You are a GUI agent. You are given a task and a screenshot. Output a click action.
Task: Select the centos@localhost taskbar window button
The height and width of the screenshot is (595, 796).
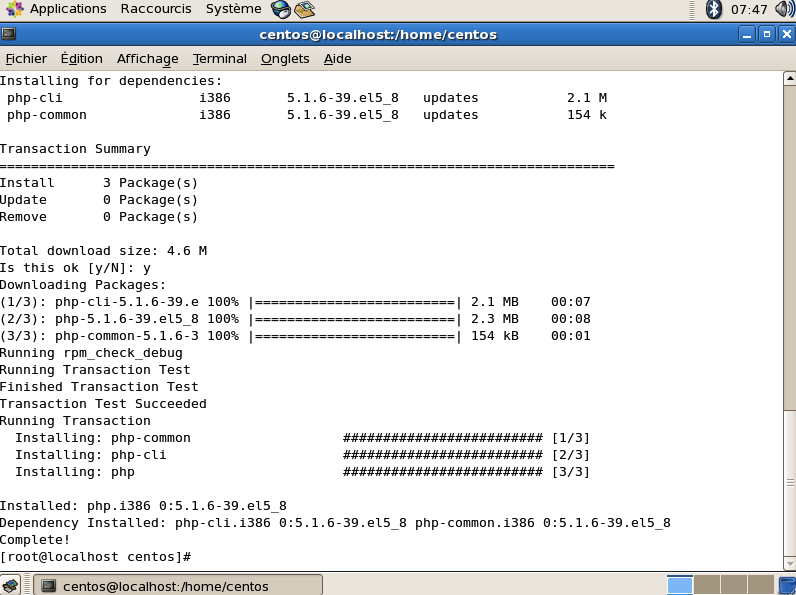[x=178, y=586]
